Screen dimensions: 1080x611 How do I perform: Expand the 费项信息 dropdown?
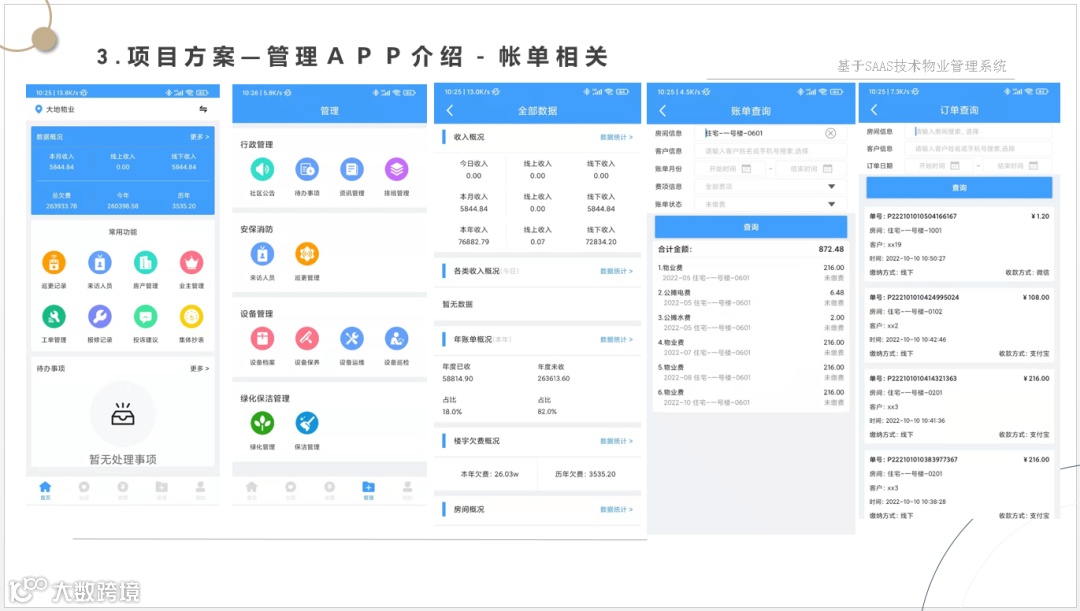(x=831, y=187)
